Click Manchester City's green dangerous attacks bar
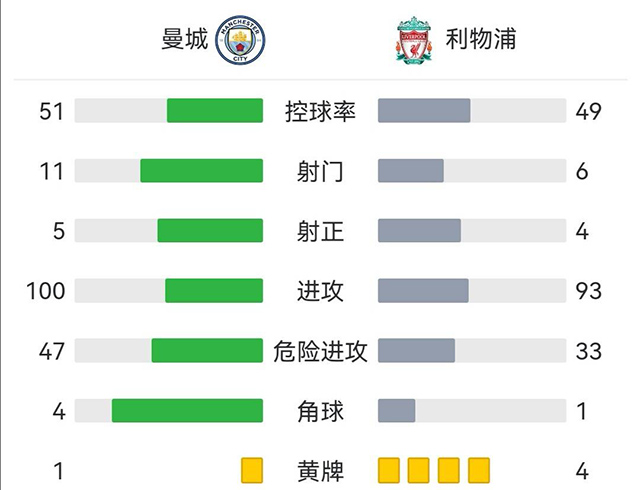 point(207,351)
